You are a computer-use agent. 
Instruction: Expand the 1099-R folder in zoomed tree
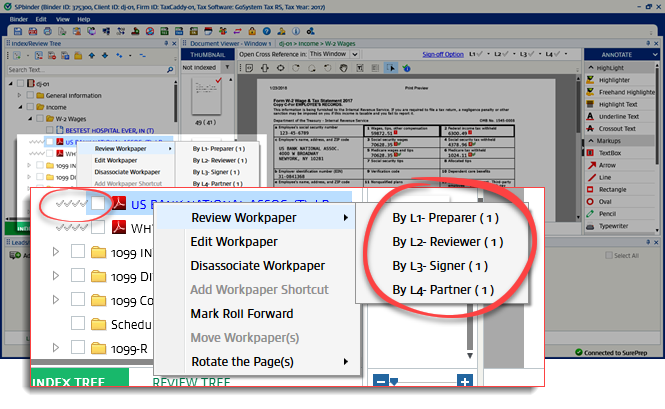point(56,347)
